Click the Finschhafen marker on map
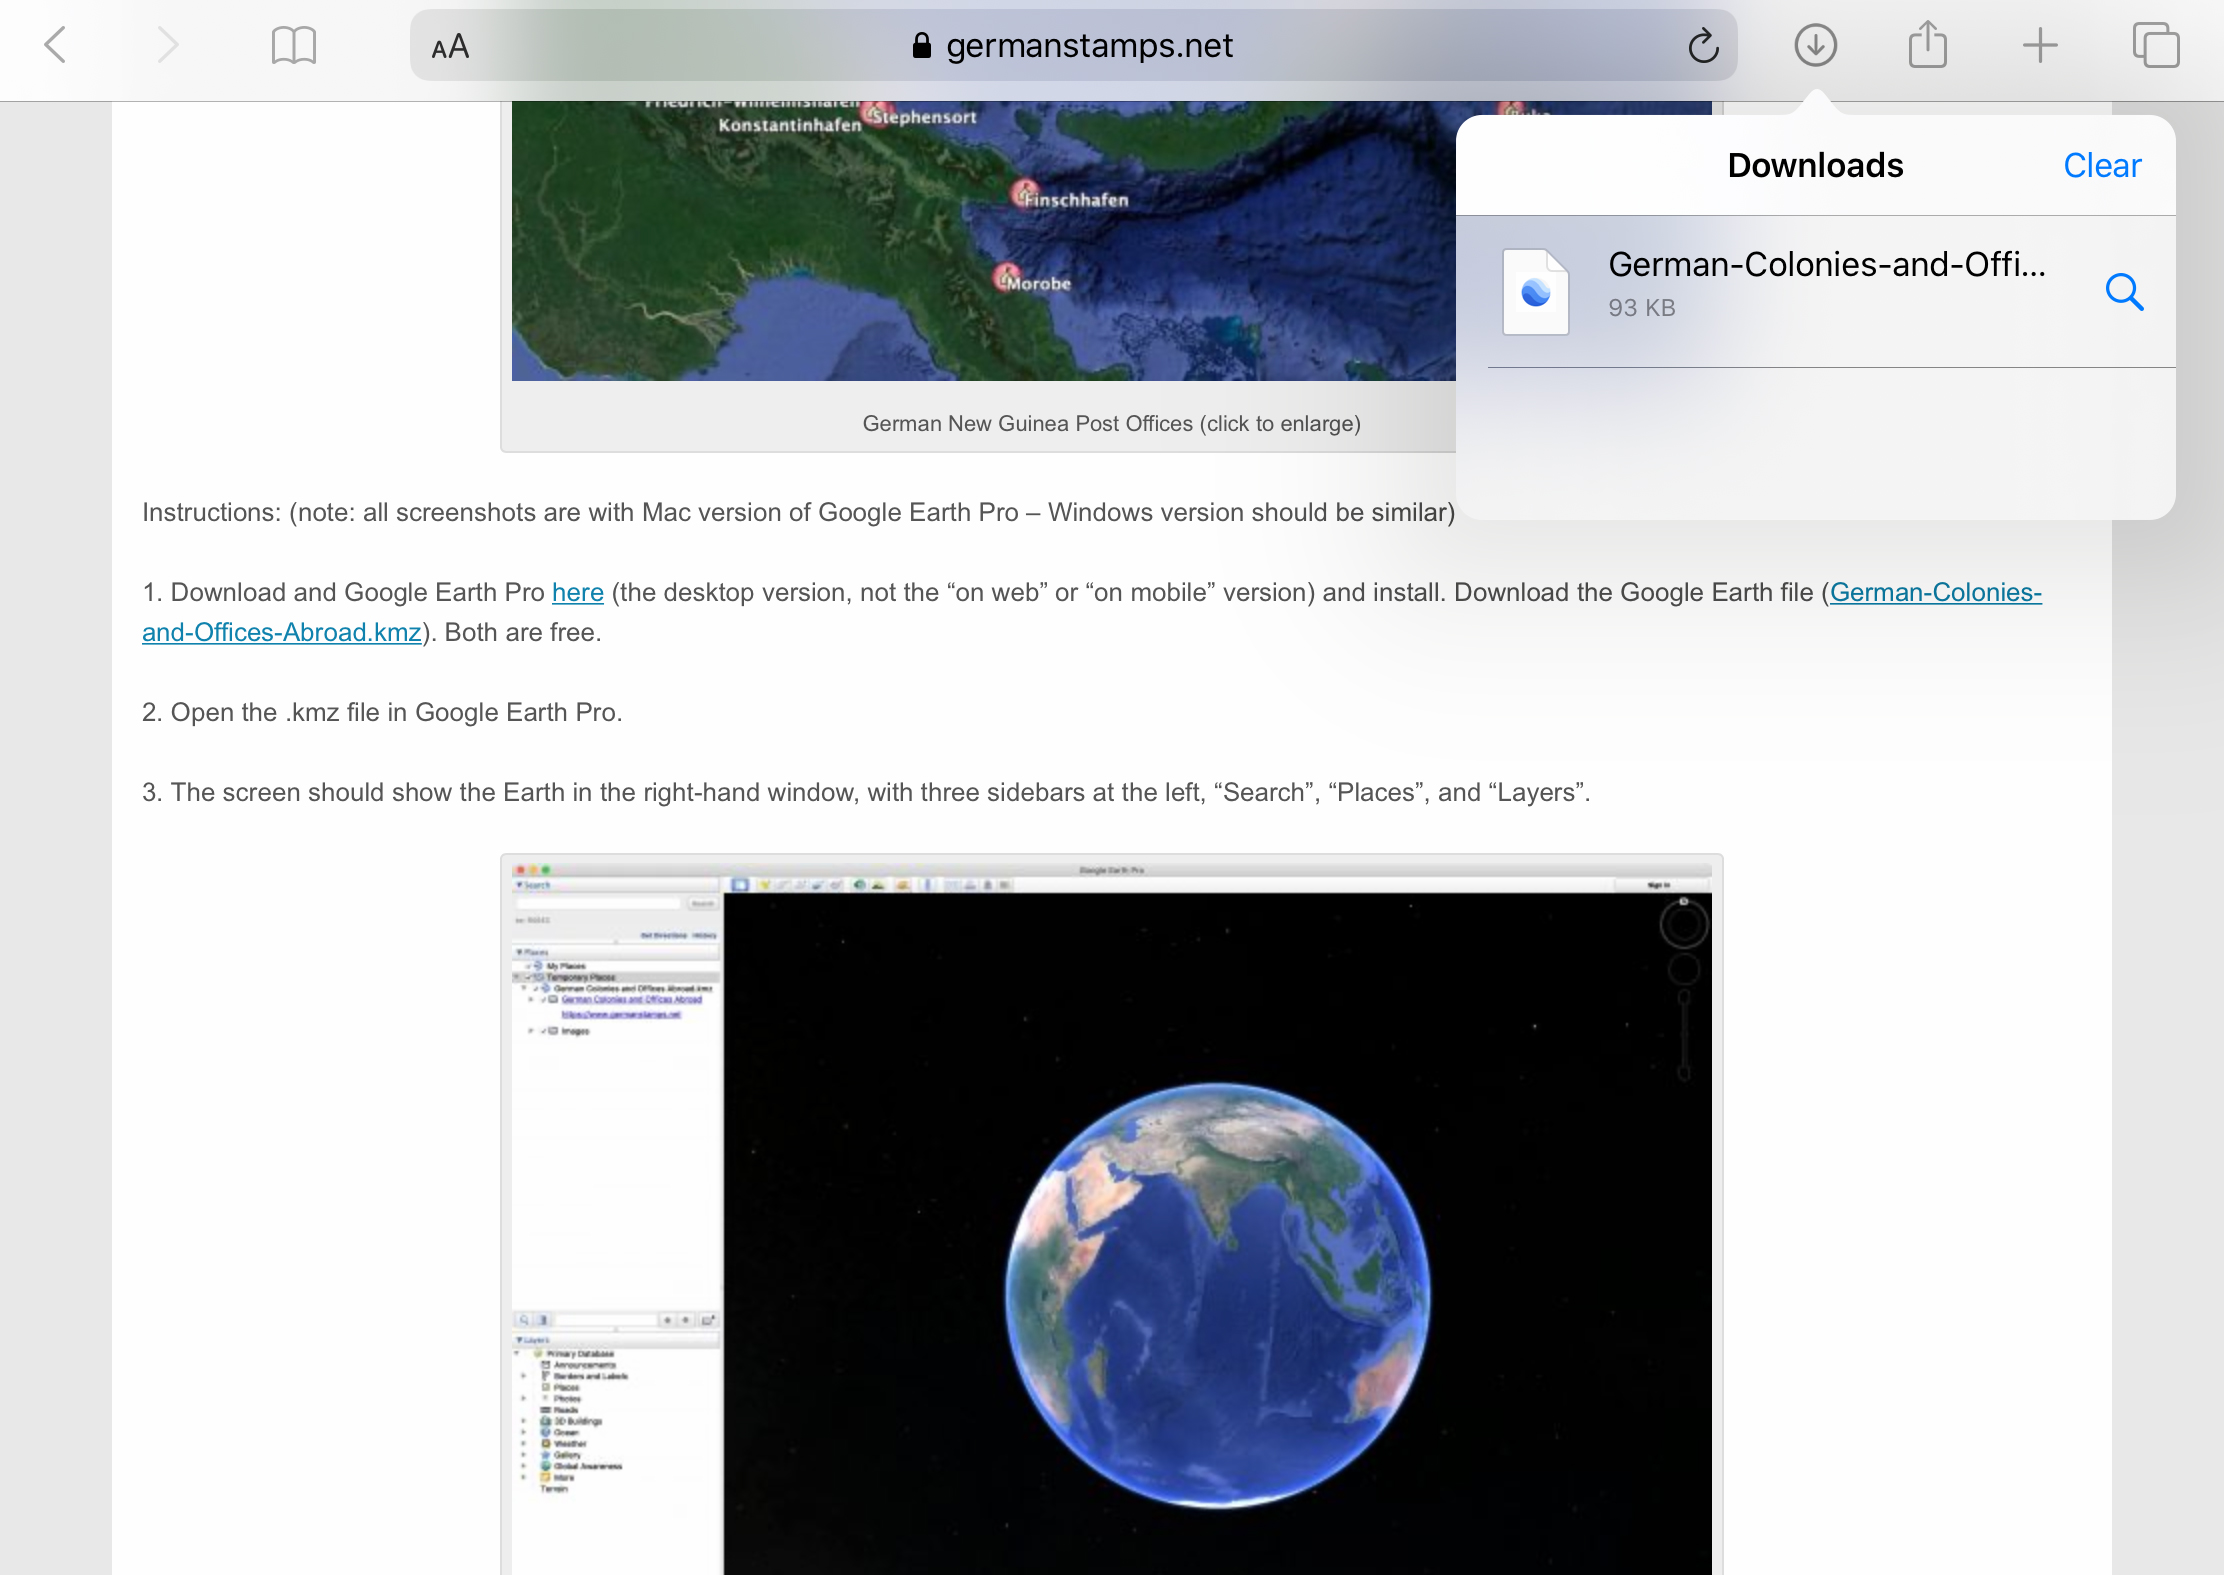This screenshot has height=1575, width=2224. [x=1025, y=192]
